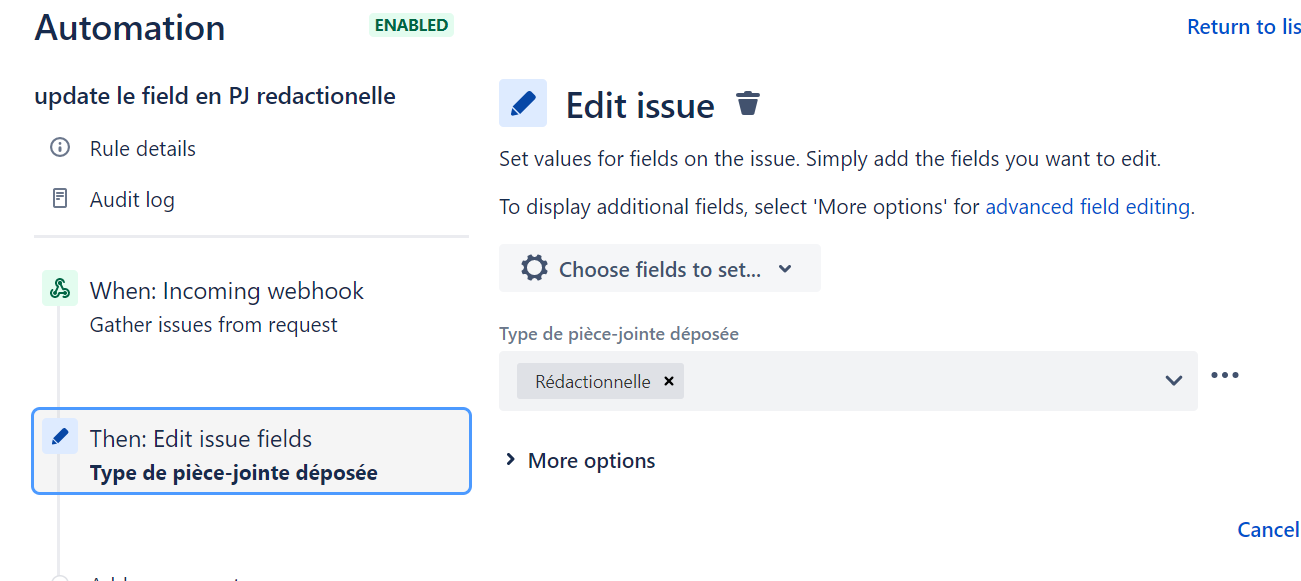1301x581 pixels.
Task: Click the gear icon on Choose fields to set
Action: click(x=533, y=267)
